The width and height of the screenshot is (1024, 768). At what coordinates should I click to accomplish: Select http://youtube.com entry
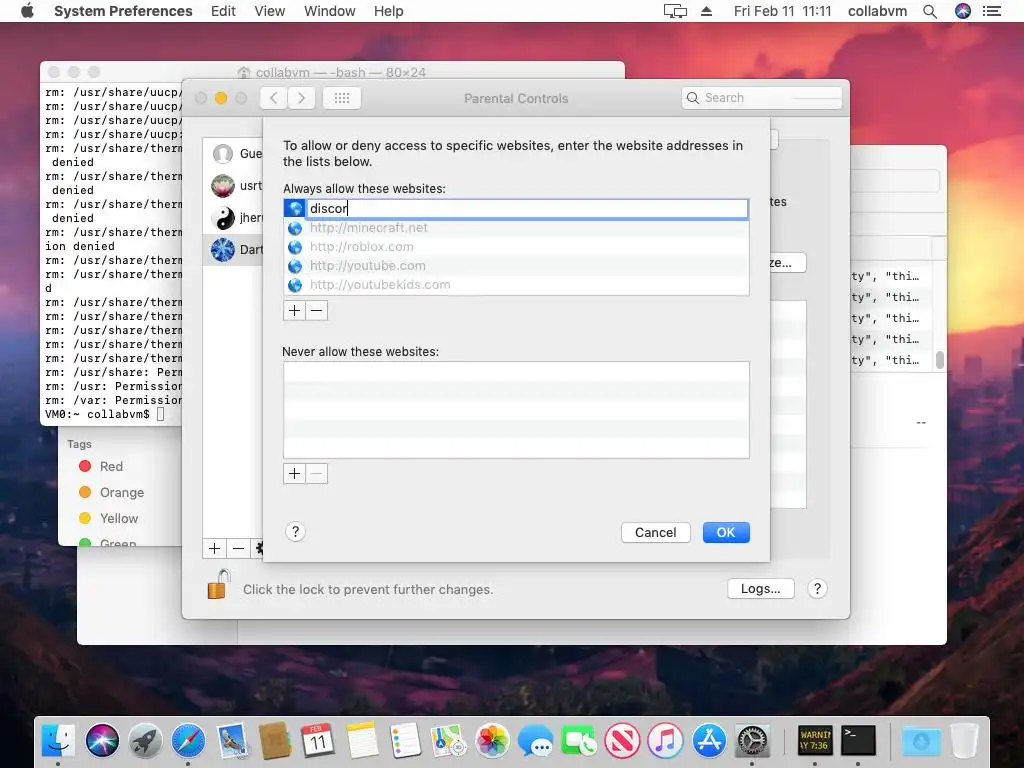516,266
